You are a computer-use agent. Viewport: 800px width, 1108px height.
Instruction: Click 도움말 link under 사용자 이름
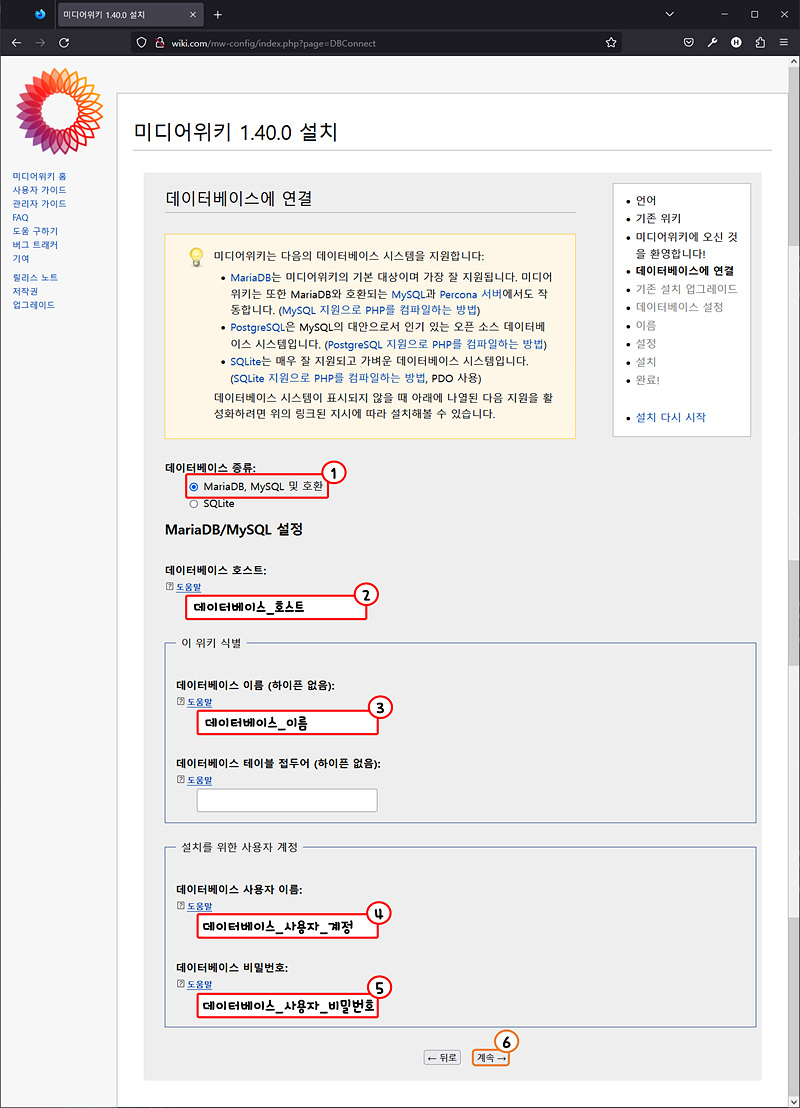(199, 906)
